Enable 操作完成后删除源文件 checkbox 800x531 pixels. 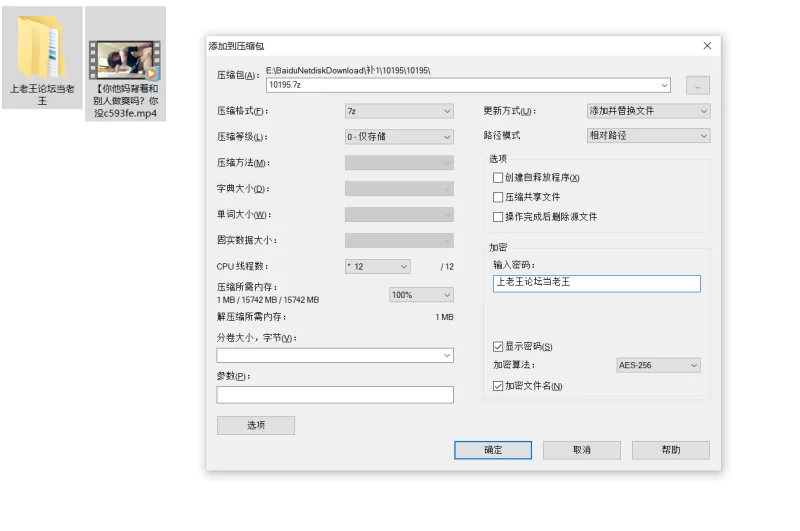click(498, 216)
